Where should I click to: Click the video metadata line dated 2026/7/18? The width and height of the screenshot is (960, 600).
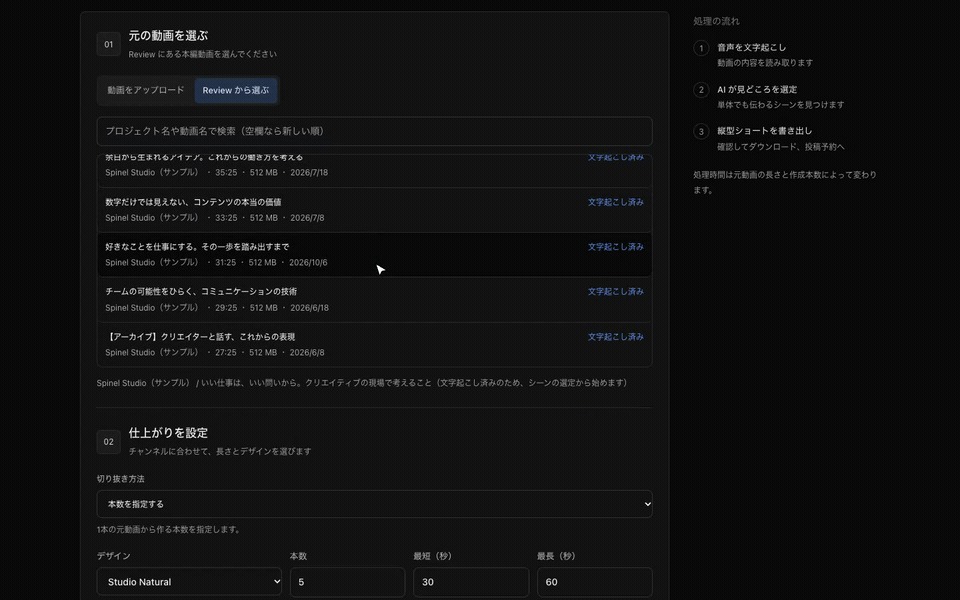click(216, 173)
